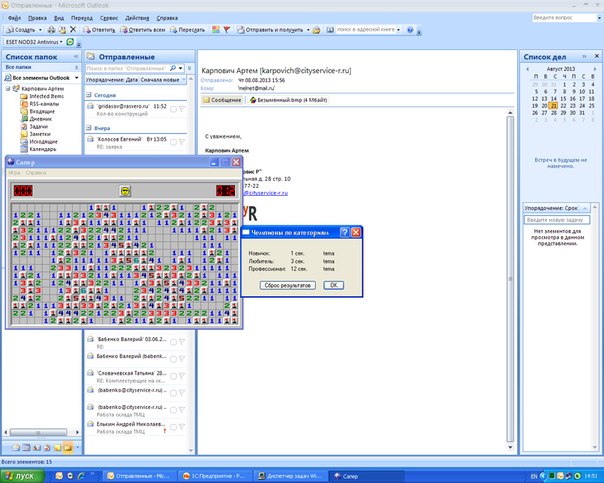This screenshot has width=604, height=483.
Task: Open the Игра menu in Minesweeper
Action: (x=14, y=173)
